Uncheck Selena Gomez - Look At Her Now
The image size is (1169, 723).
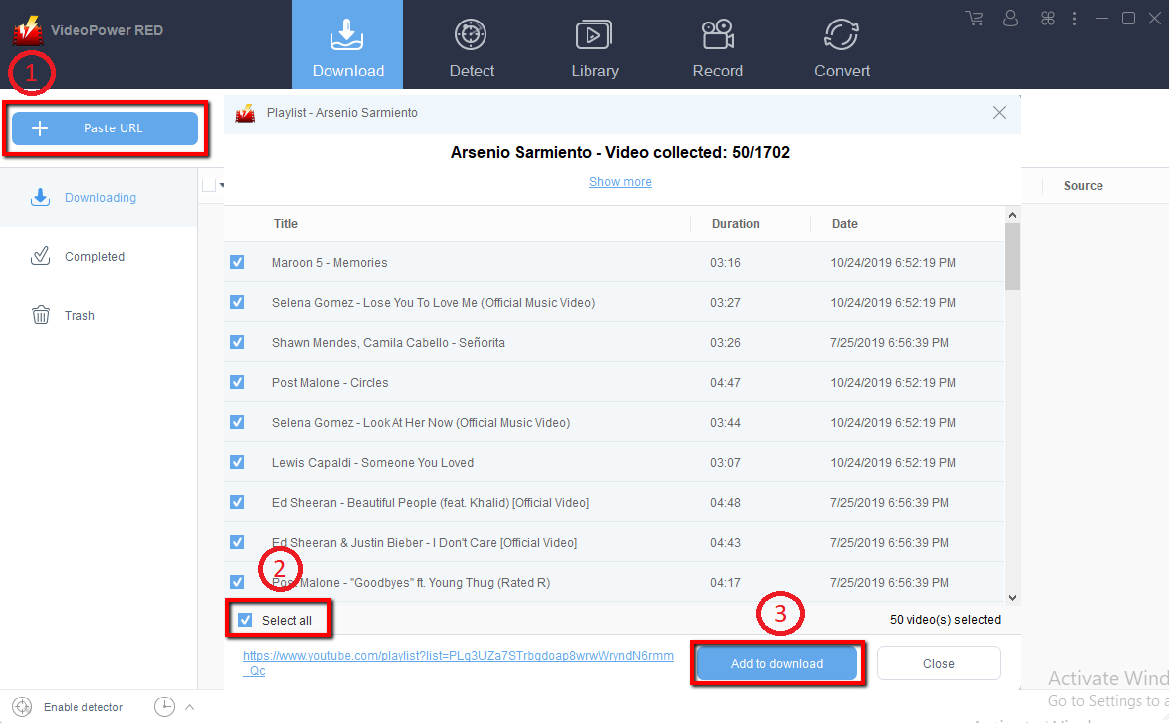(x=237, y=422)
